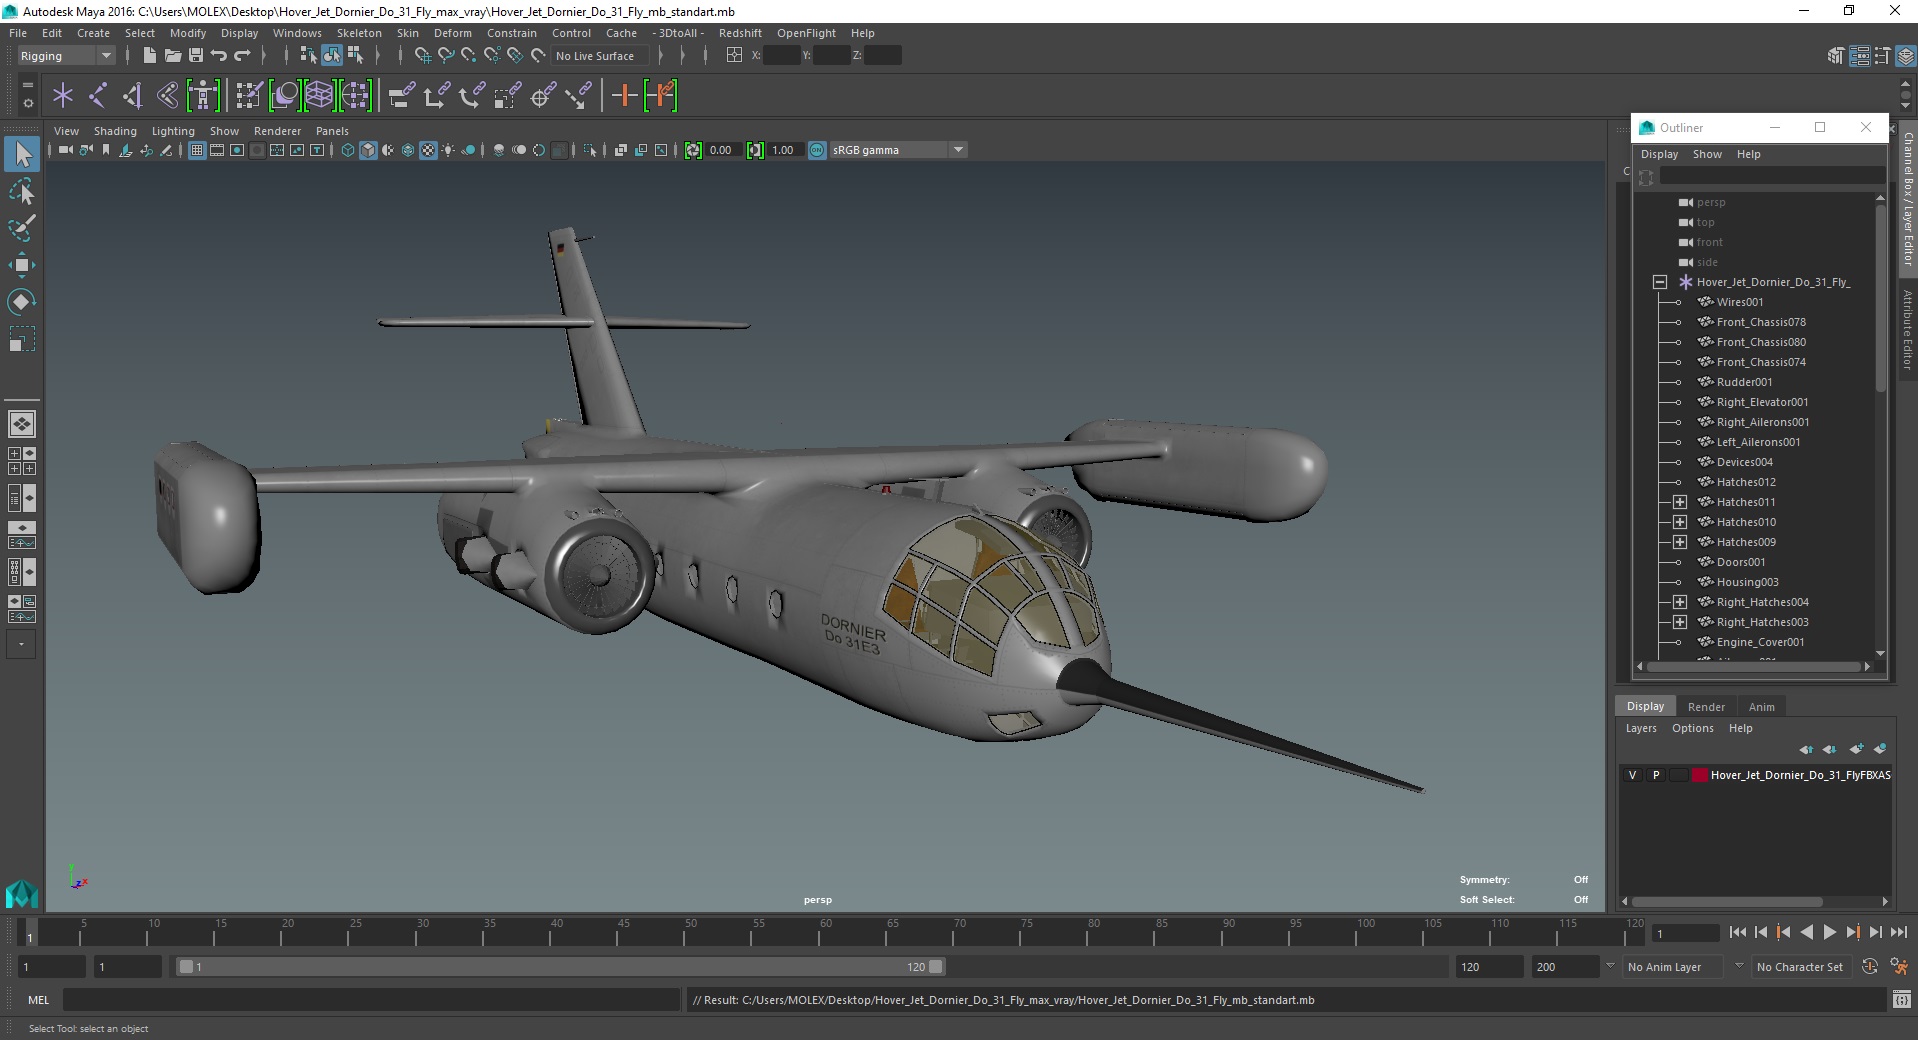1918x1040 pixels.
Task: Open the sRGB gamma view transform dropdown
Action: [898, 150]
